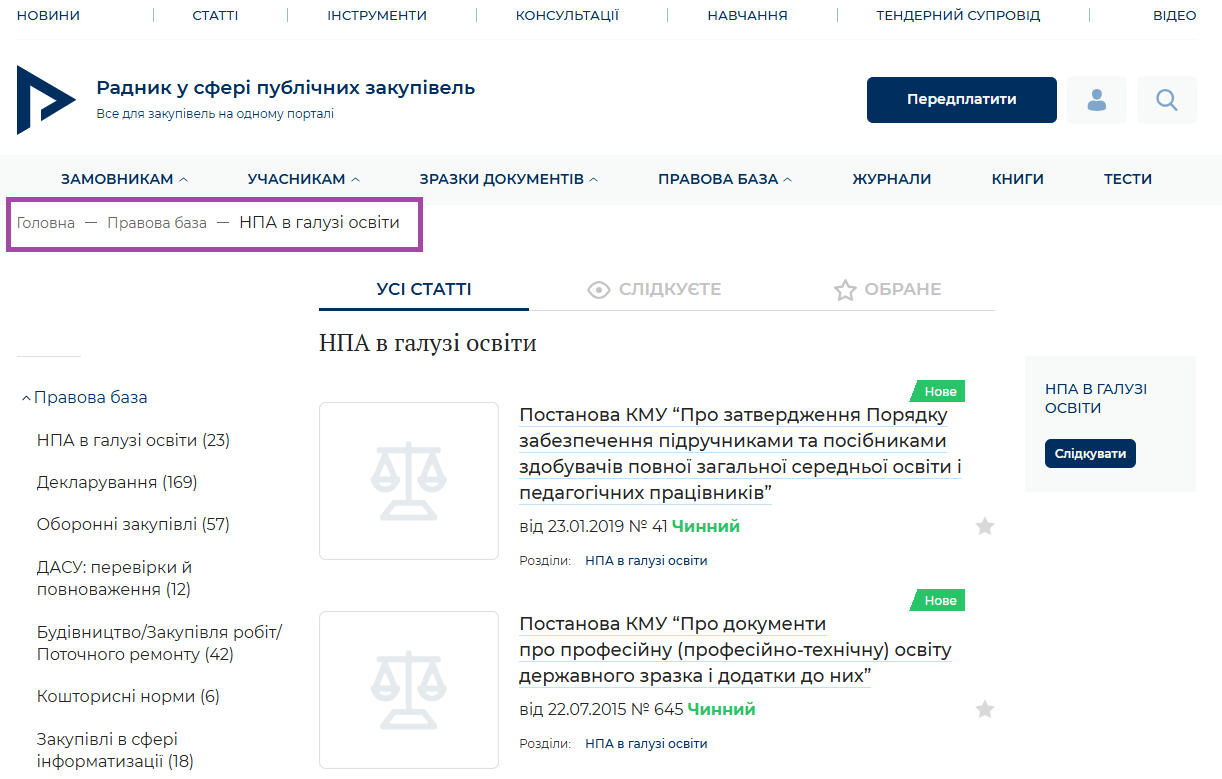The width and height of the screenshot is (1222, 779).
Task: Open the Журнали menu item
Action: 892,179
